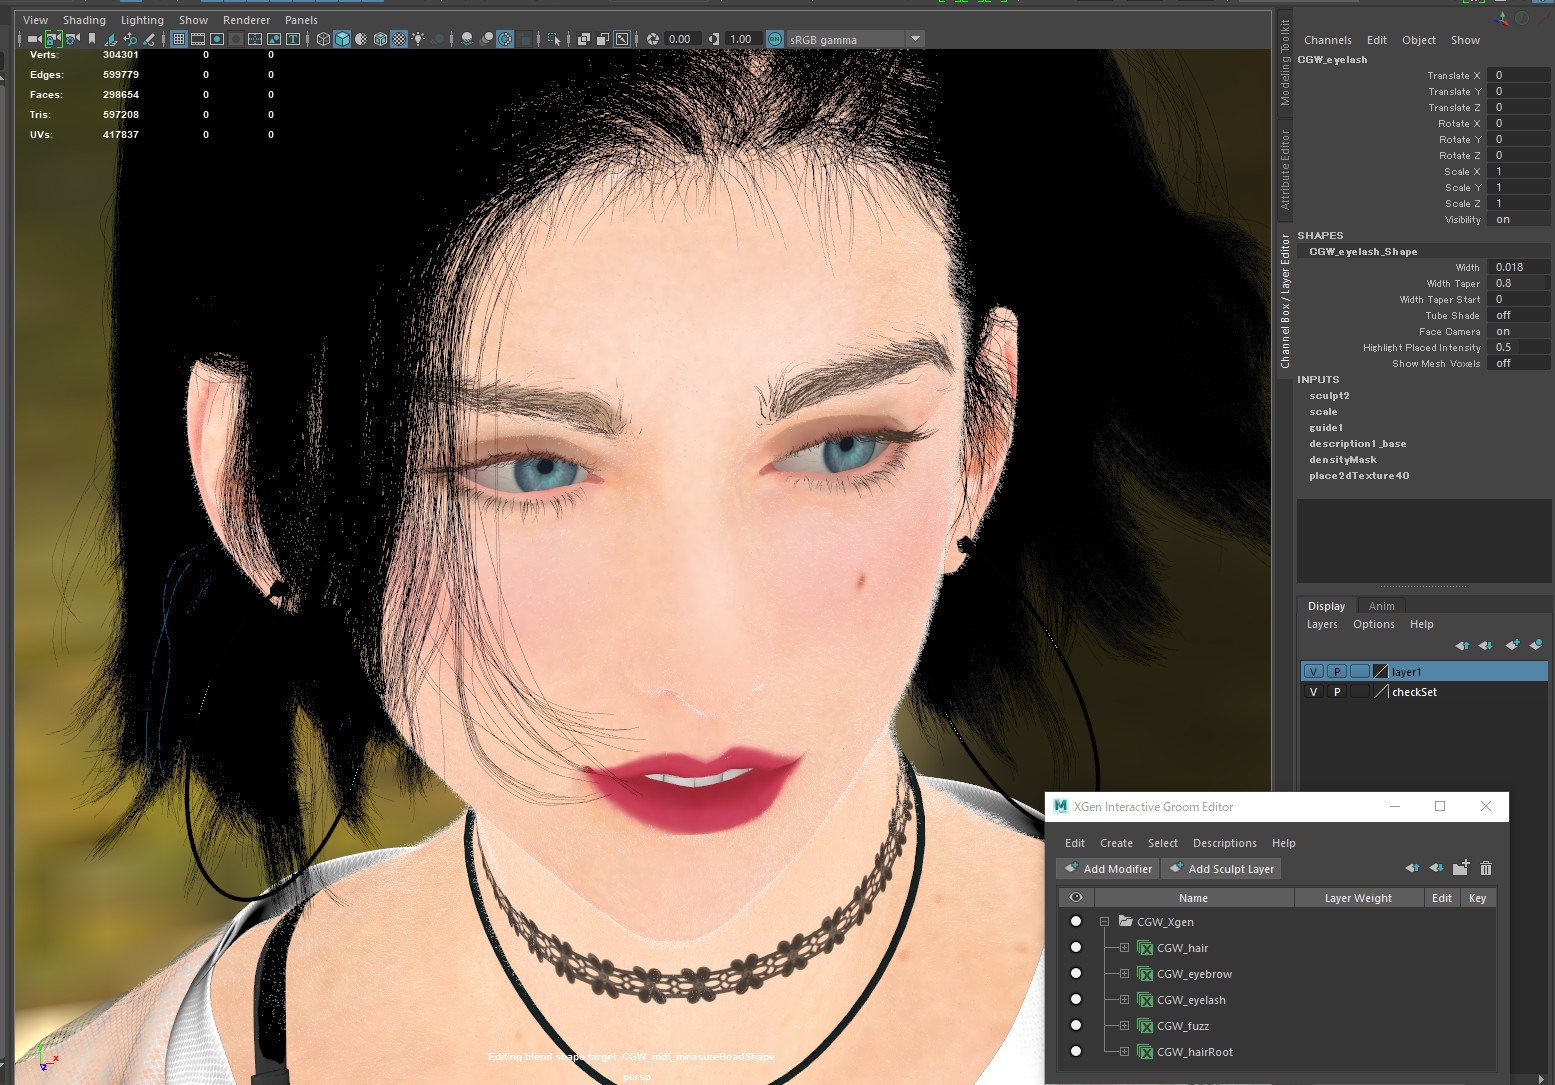Toggle the viewport grid icon
1555x1085 pixels.
click(x=179, y=39)
